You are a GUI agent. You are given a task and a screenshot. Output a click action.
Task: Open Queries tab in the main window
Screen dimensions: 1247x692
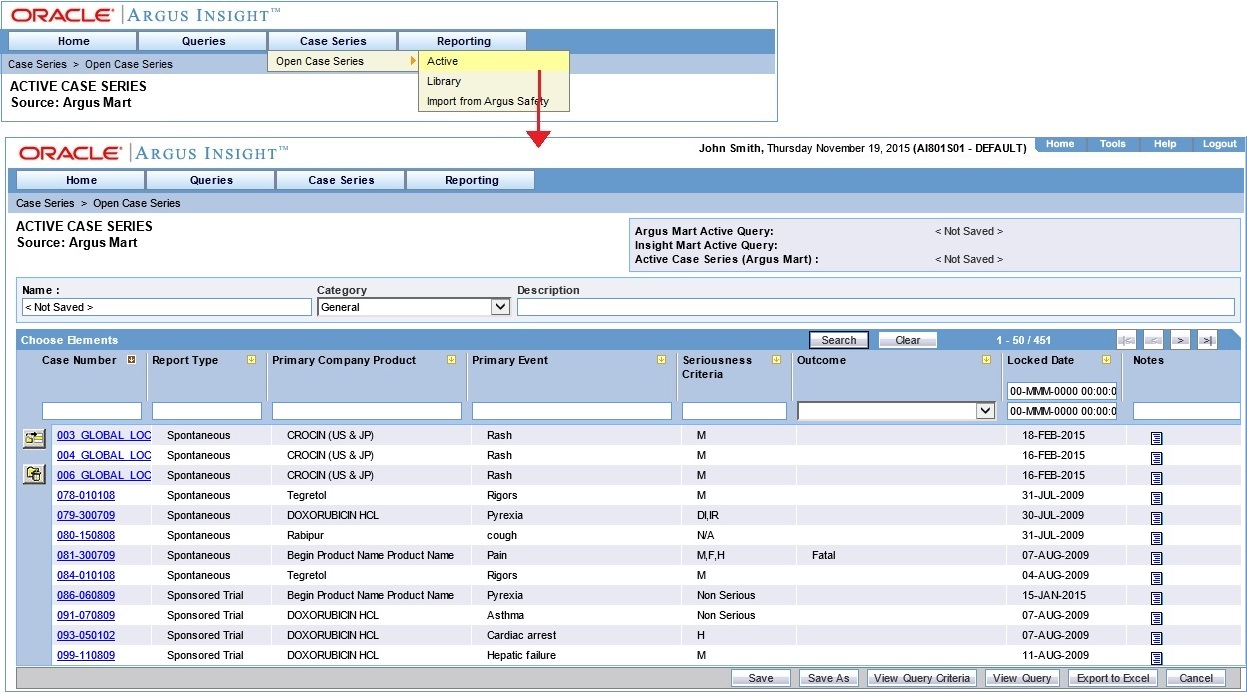[211, 180]
